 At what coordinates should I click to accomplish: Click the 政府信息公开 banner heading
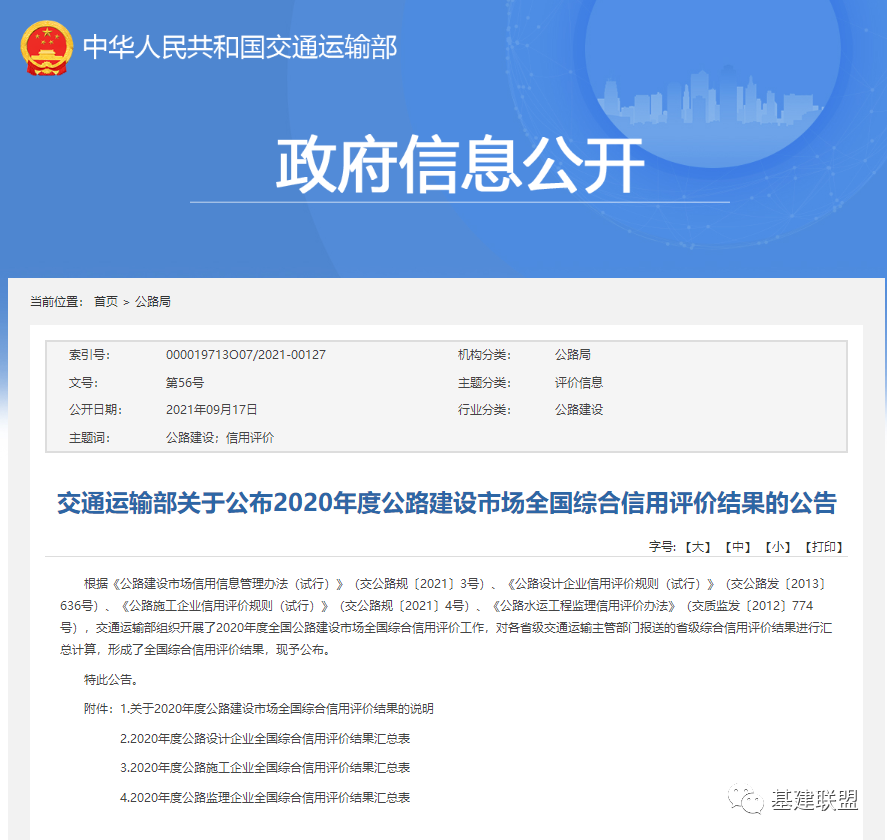tap(459, 164)
